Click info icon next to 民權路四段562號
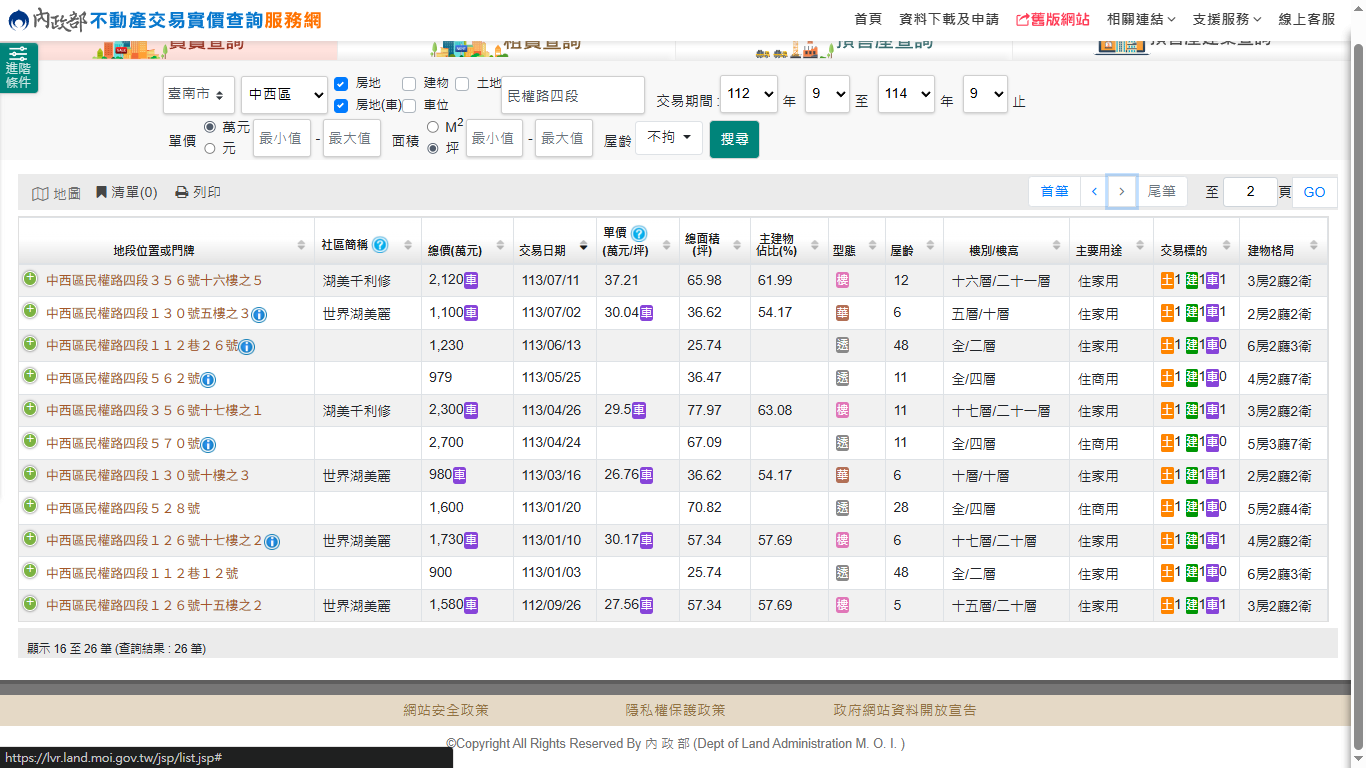Viewport: 1366px width, 768px height. click(x=208, y=379)
